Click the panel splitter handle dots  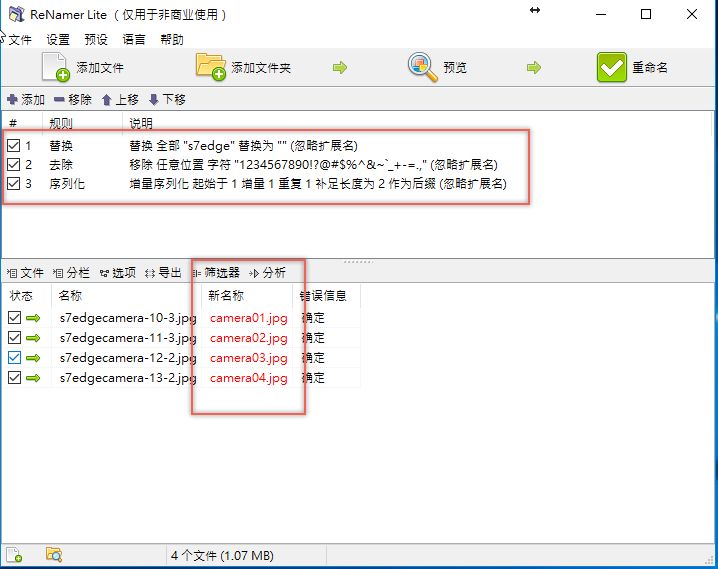tap(358, 261)
